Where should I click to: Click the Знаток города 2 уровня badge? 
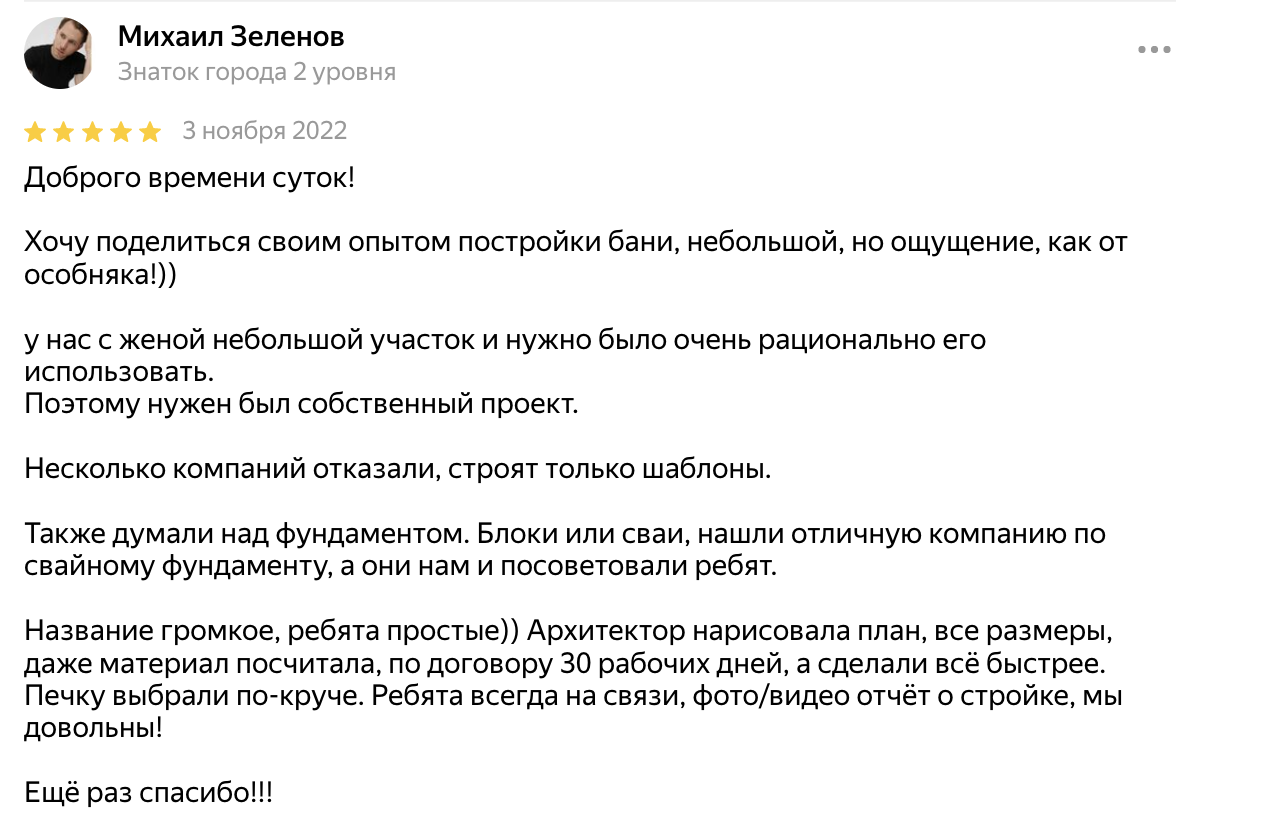coord(257,72)
